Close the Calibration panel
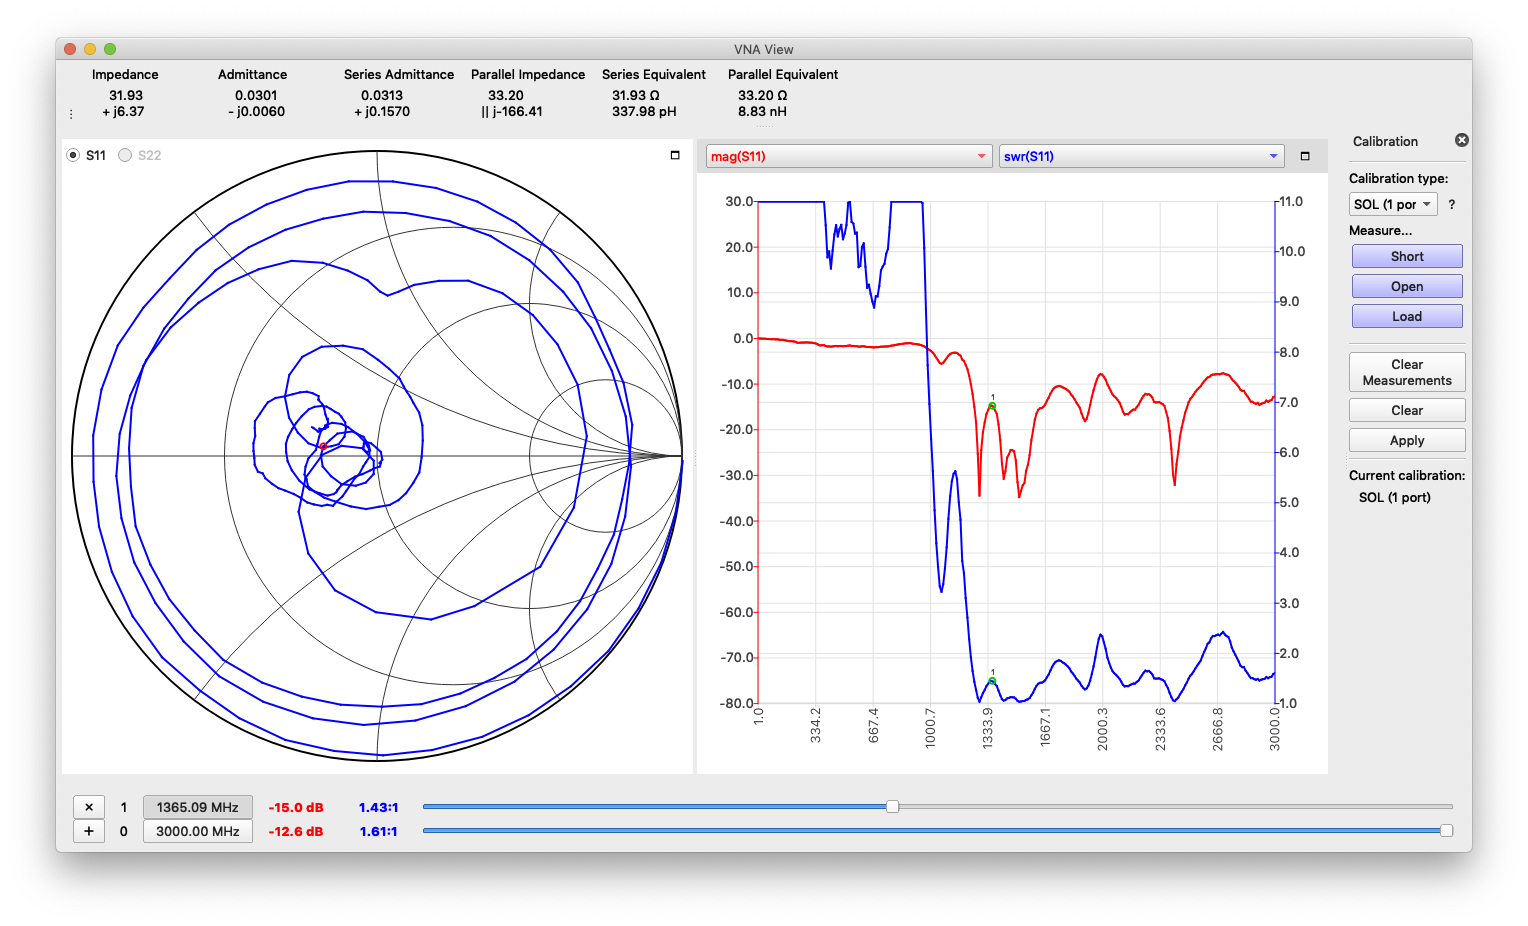Screen dimensions: 1528x926 (1461, 140)
